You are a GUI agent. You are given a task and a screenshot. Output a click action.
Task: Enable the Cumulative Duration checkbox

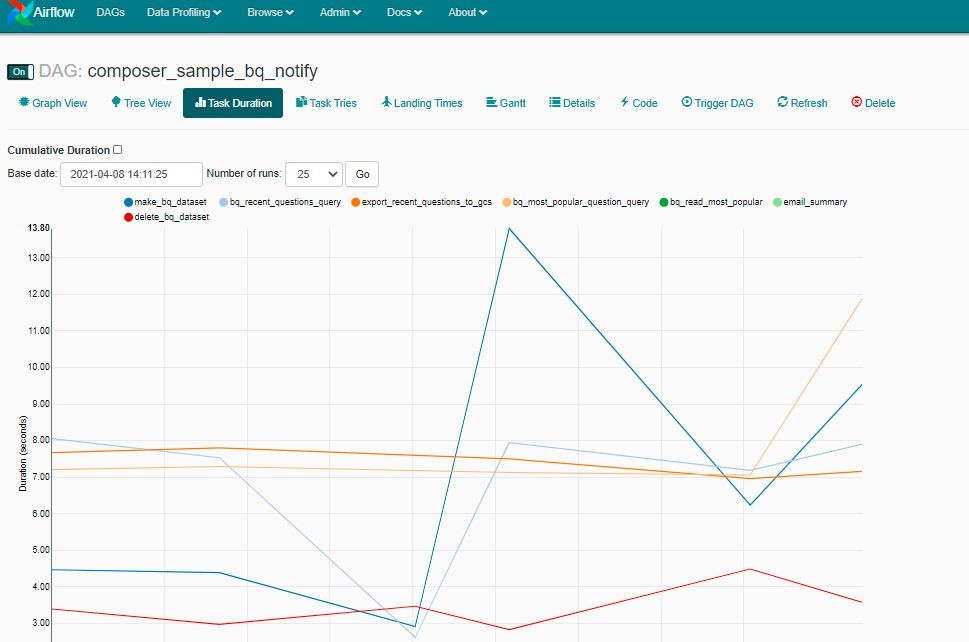pos(118,150)
